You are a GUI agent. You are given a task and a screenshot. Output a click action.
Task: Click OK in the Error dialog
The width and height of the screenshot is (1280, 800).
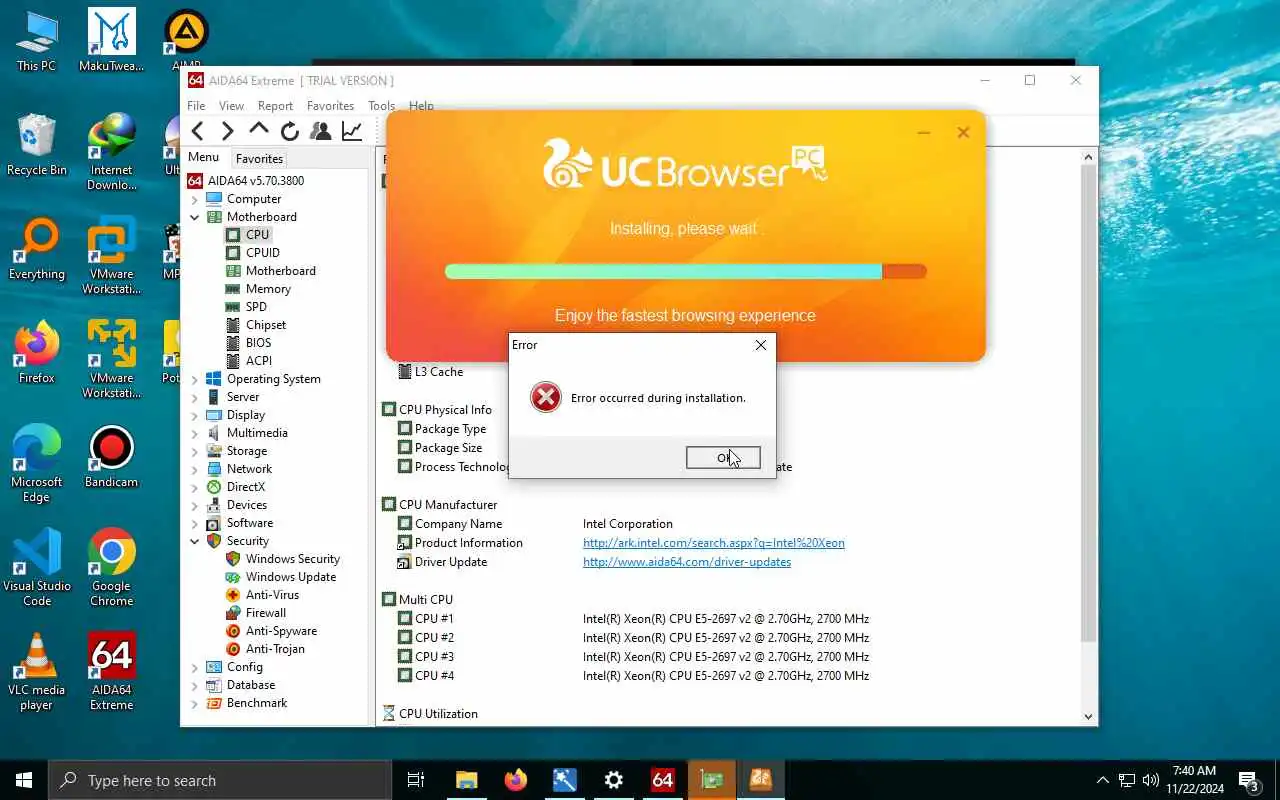tap(723, 457)
